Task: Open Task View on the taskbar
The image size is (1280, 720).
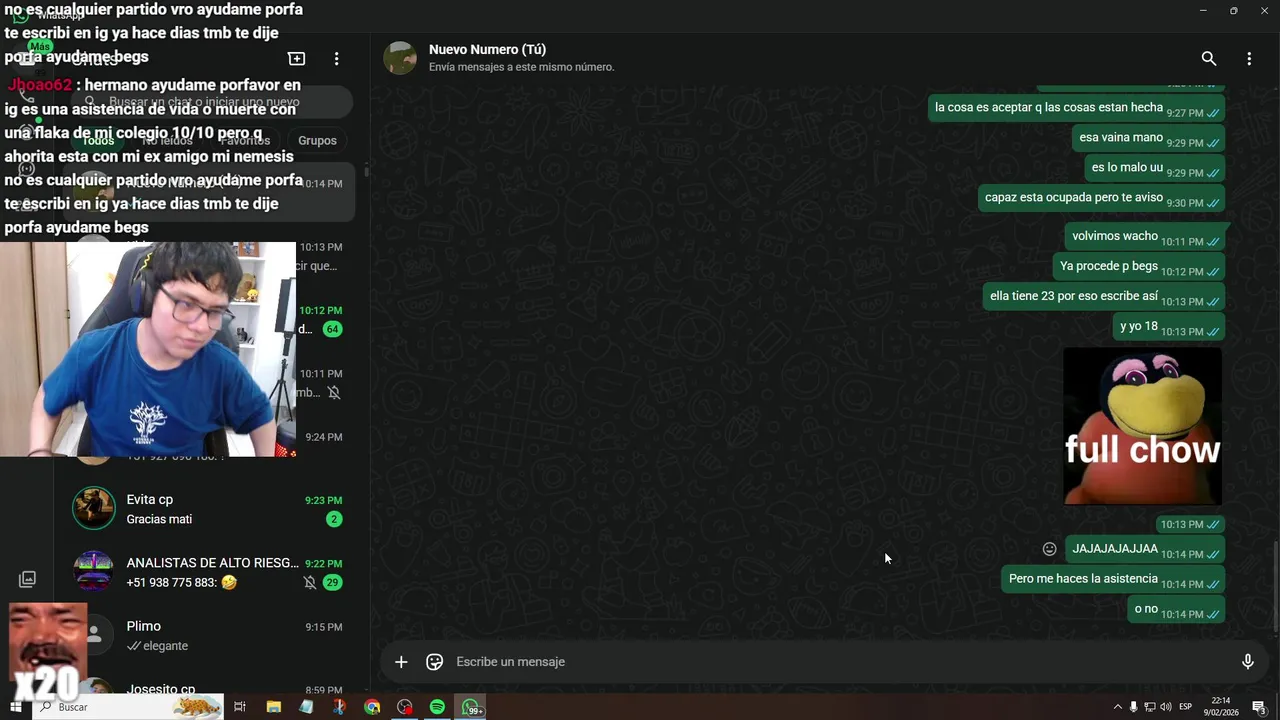Action: tap(240, 707)
